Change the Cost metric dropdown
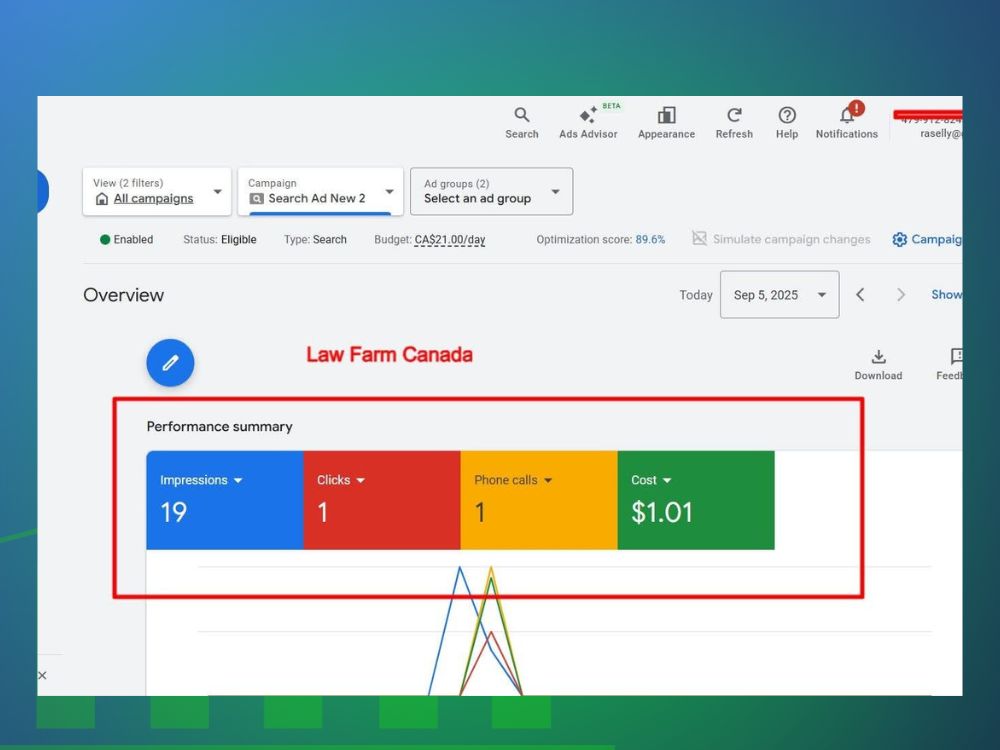Viewport: 1000px width, 750px height. click(x=651, y=480)
